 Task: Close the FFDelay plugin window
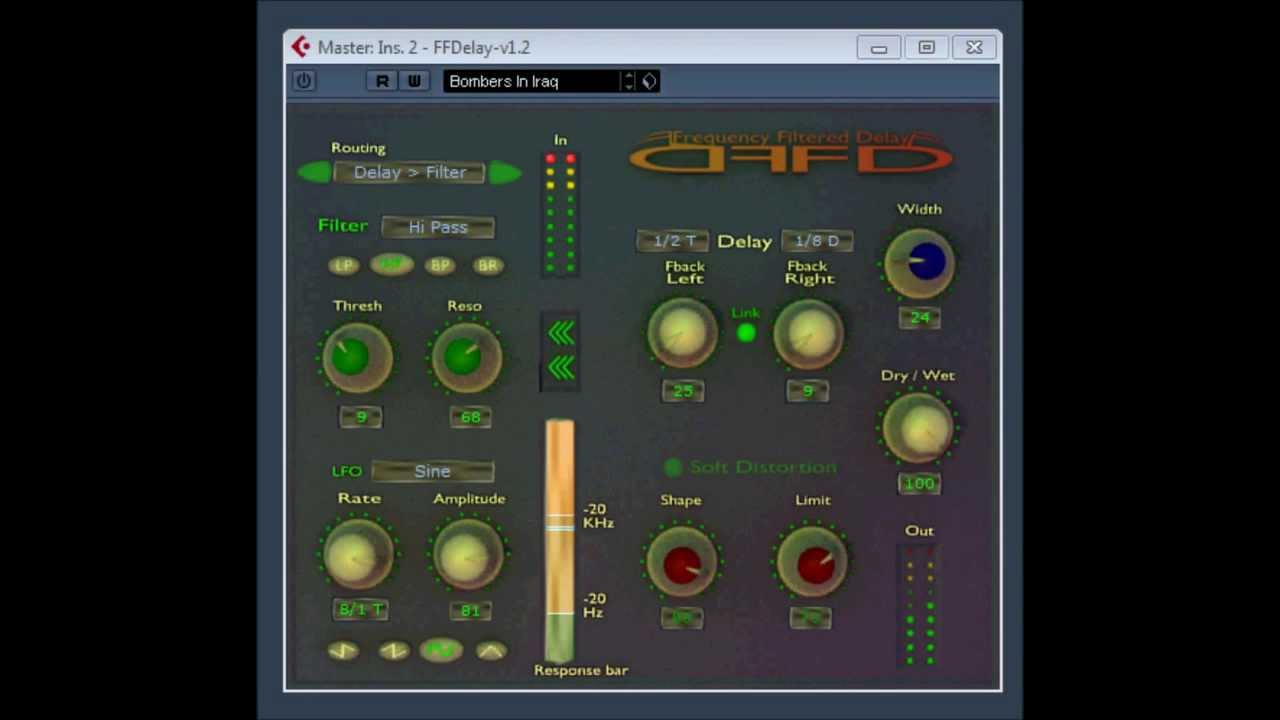coord(975,47)
